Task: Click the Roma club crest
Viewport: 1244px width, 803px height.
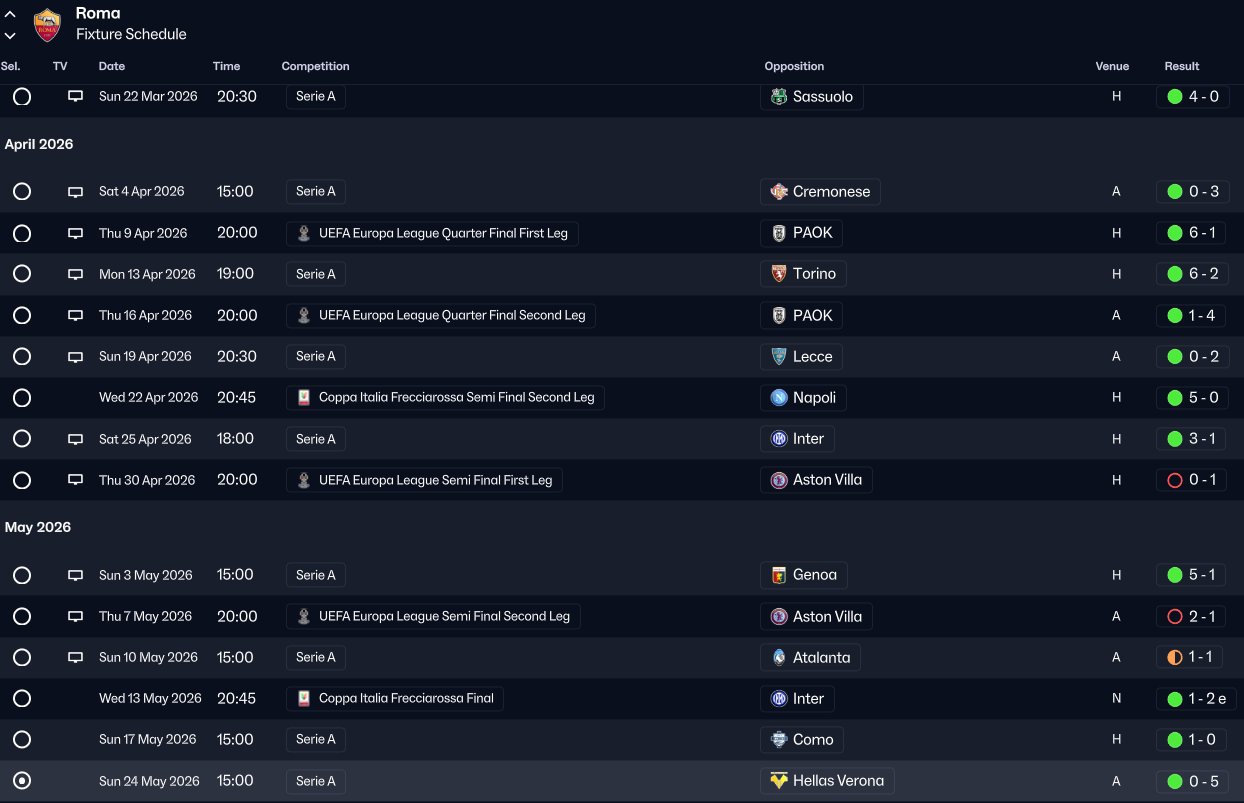Action: point(47,24)
